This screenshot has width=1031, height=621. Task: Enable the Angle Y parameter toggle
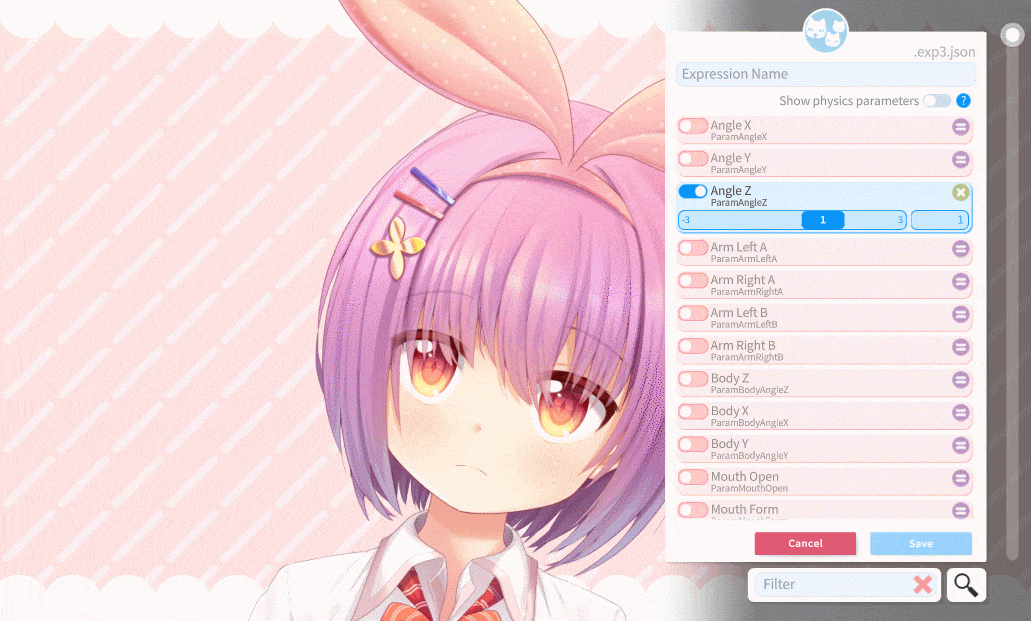click(x=692, y=158)
